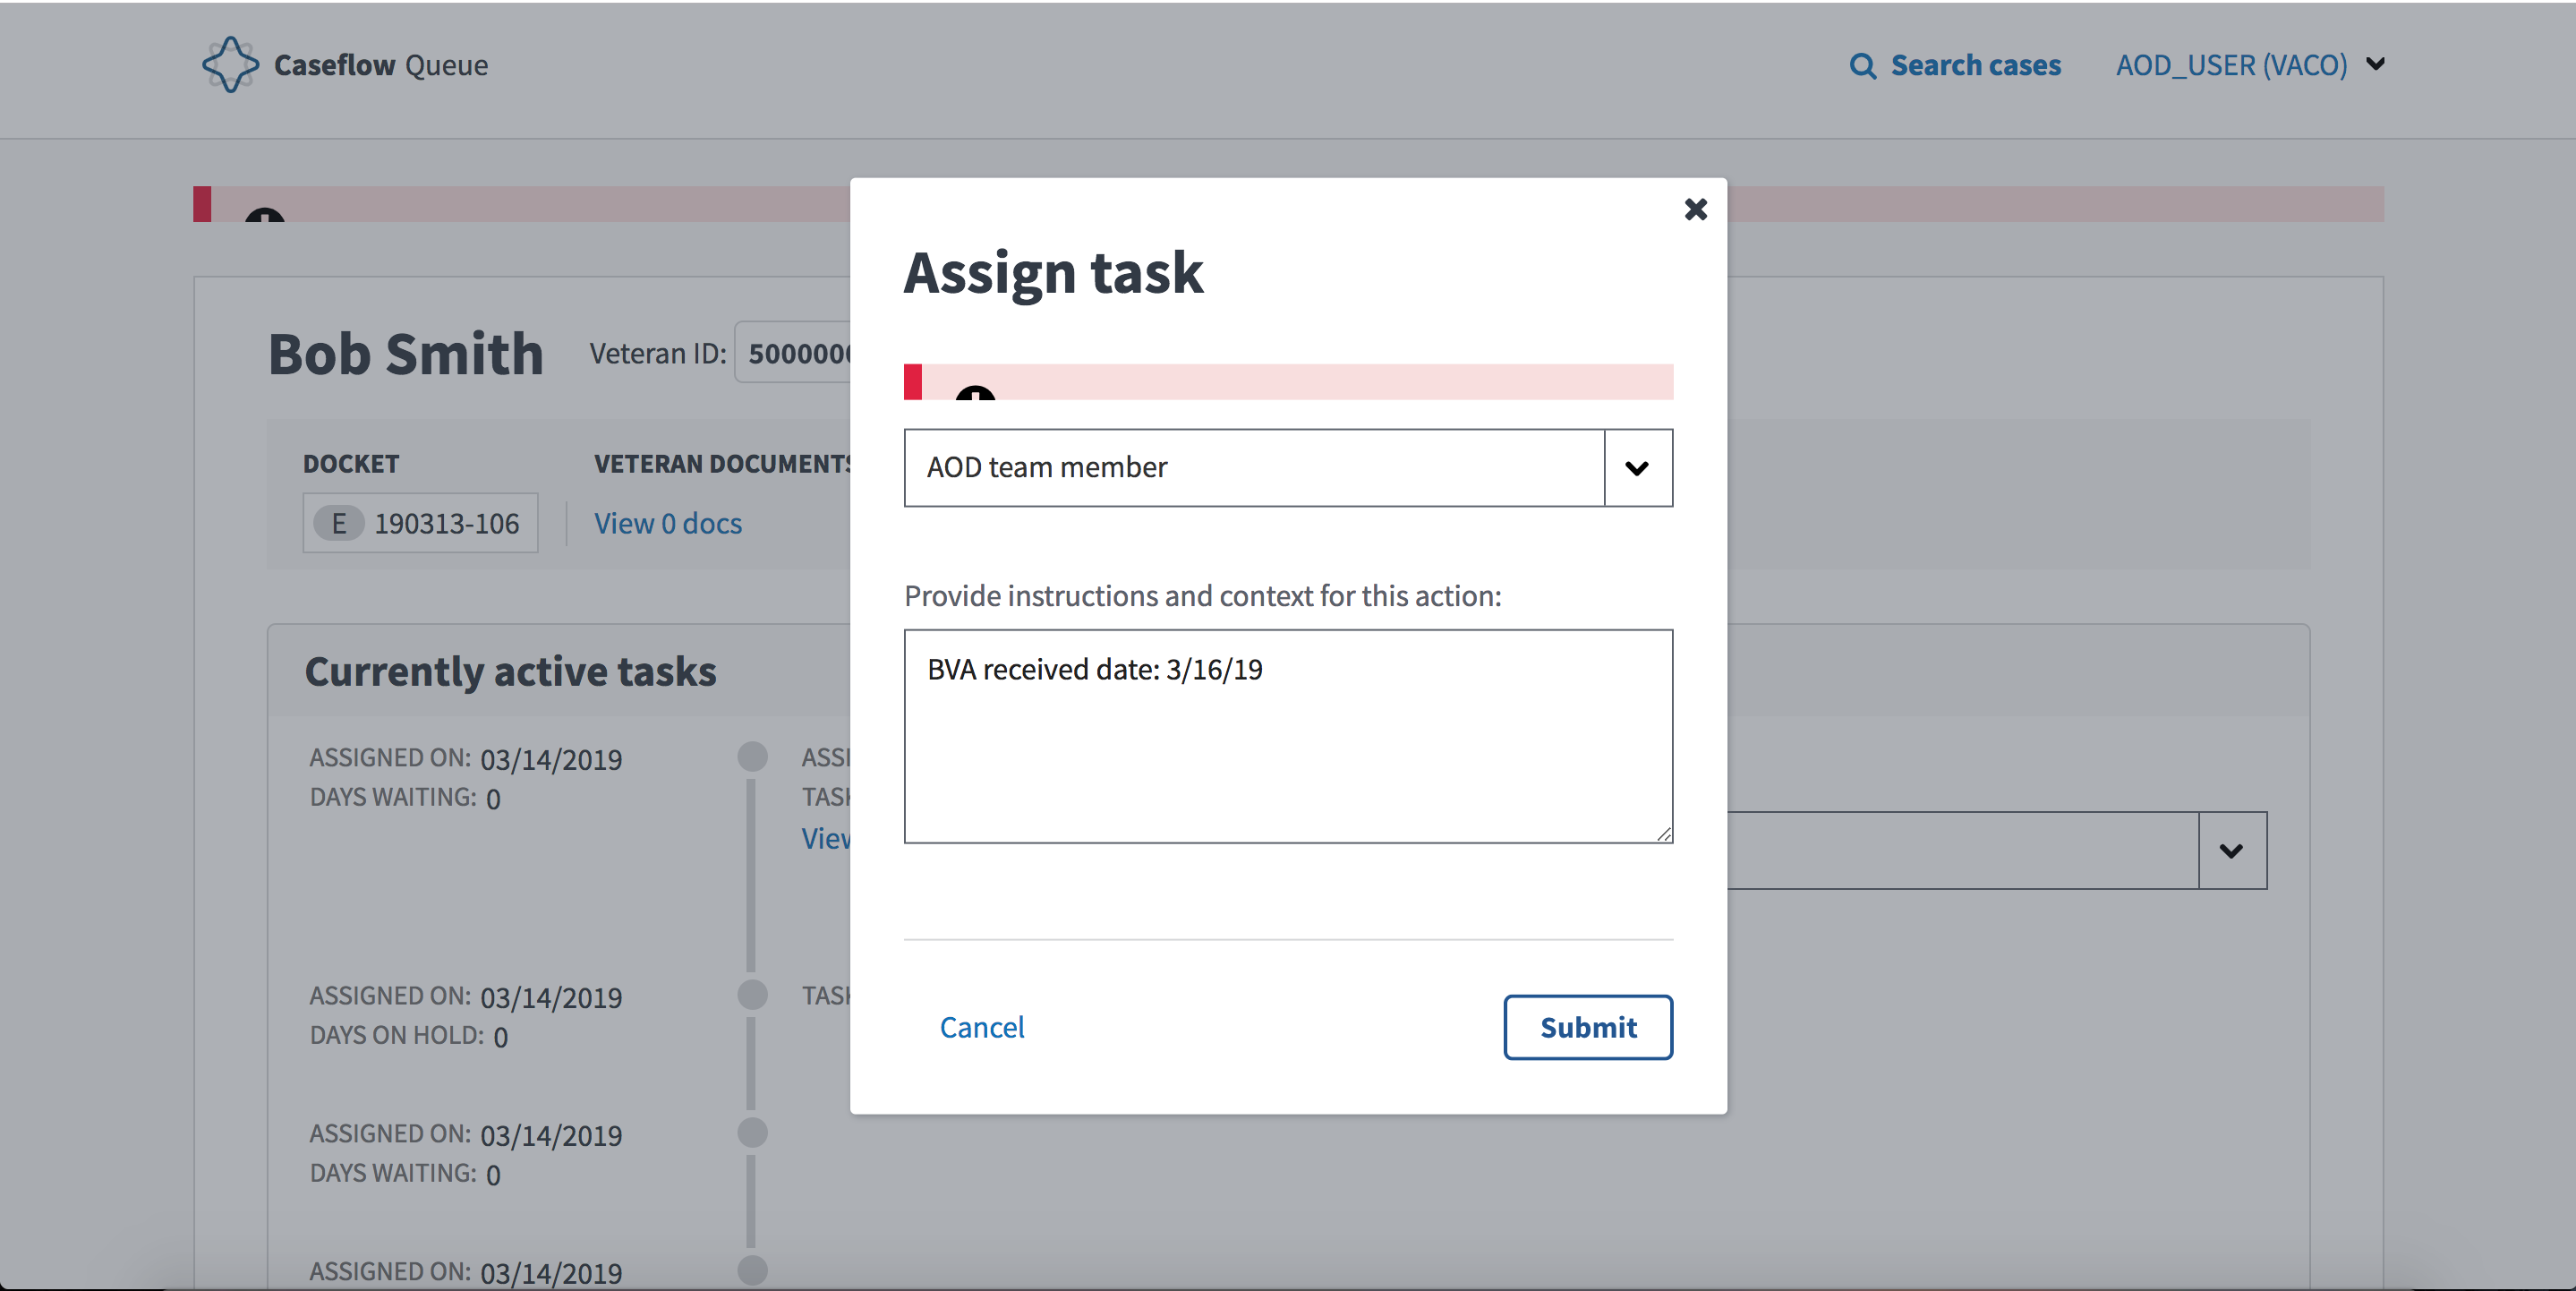
Task: Cancel the Assign task dialog
Action: click(981, 1027)
